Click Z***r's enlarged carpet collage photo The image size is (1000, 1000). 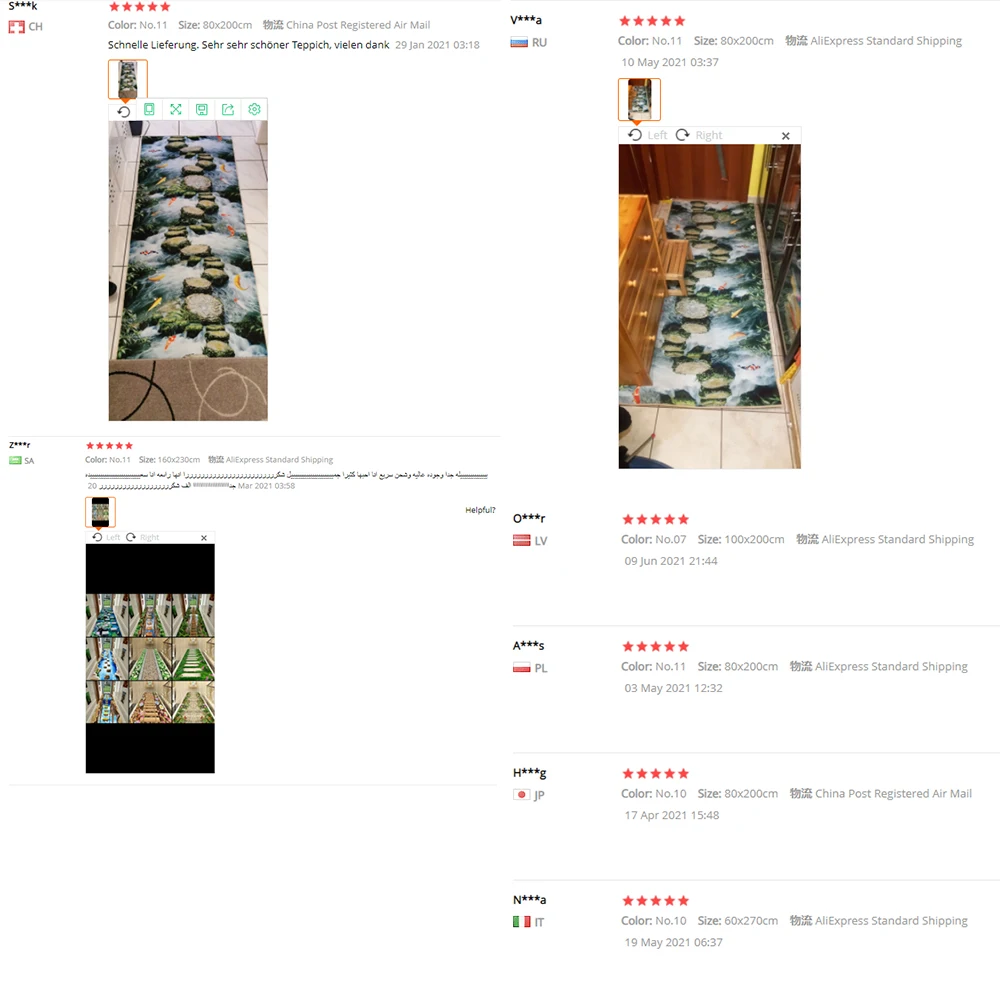(151, 659)
